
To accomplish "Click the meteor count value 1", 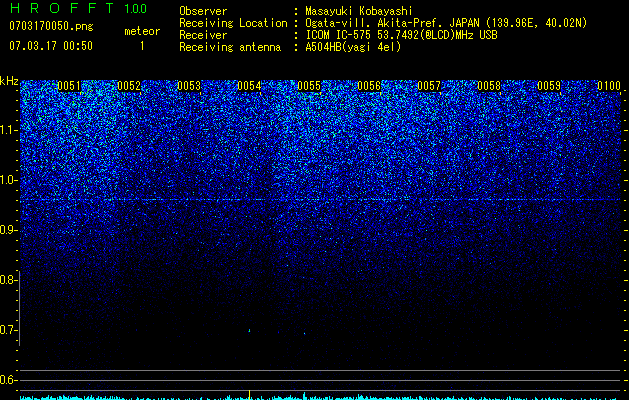I will 142,46.
